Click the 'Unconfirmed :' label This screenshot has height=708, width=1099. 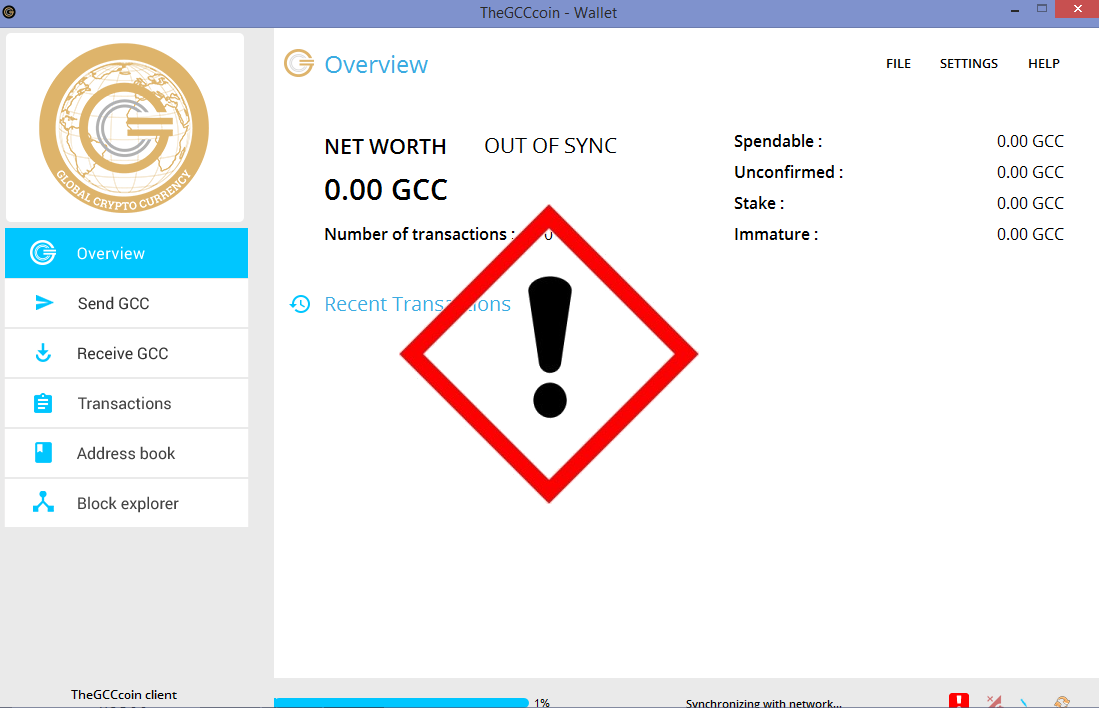789,172
